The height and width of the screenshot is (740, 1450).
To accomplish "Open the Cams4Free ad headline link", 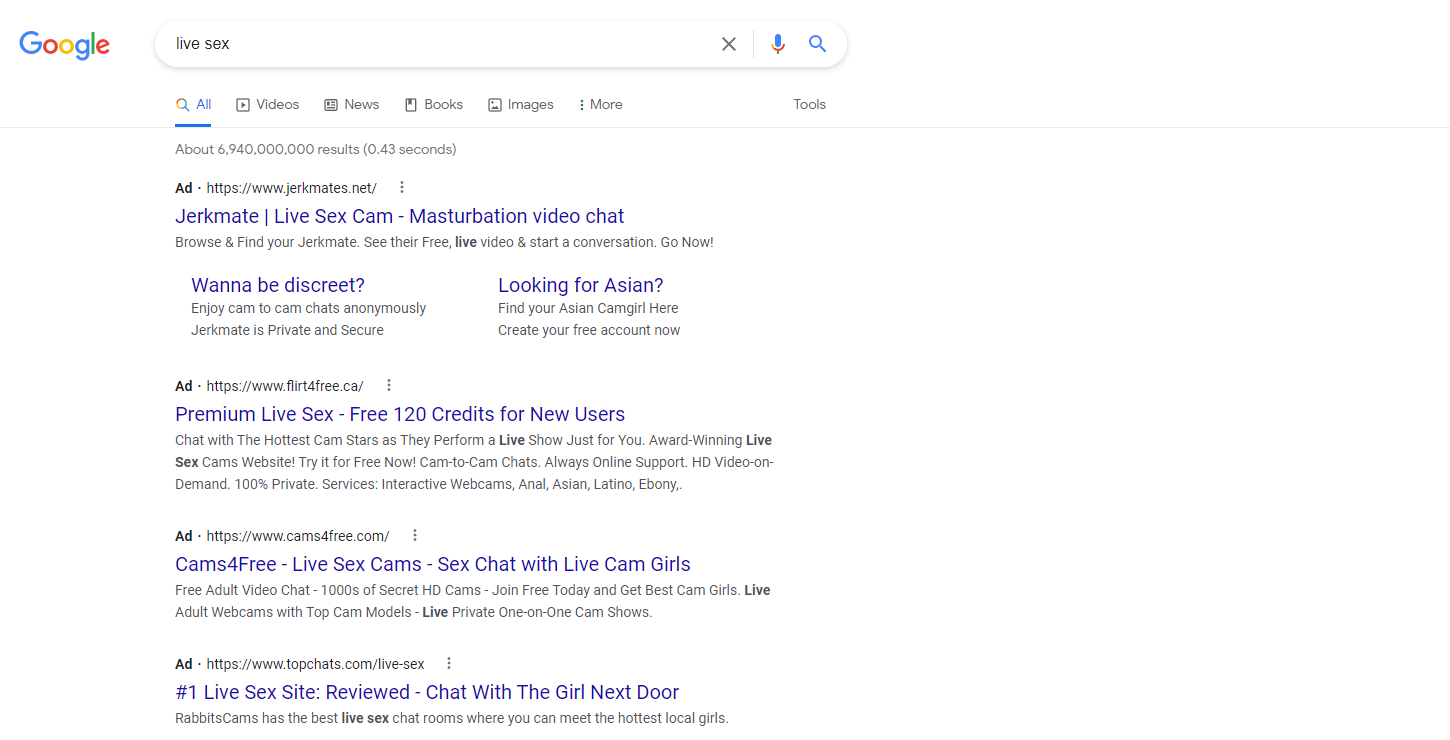I will click(433, 564).
